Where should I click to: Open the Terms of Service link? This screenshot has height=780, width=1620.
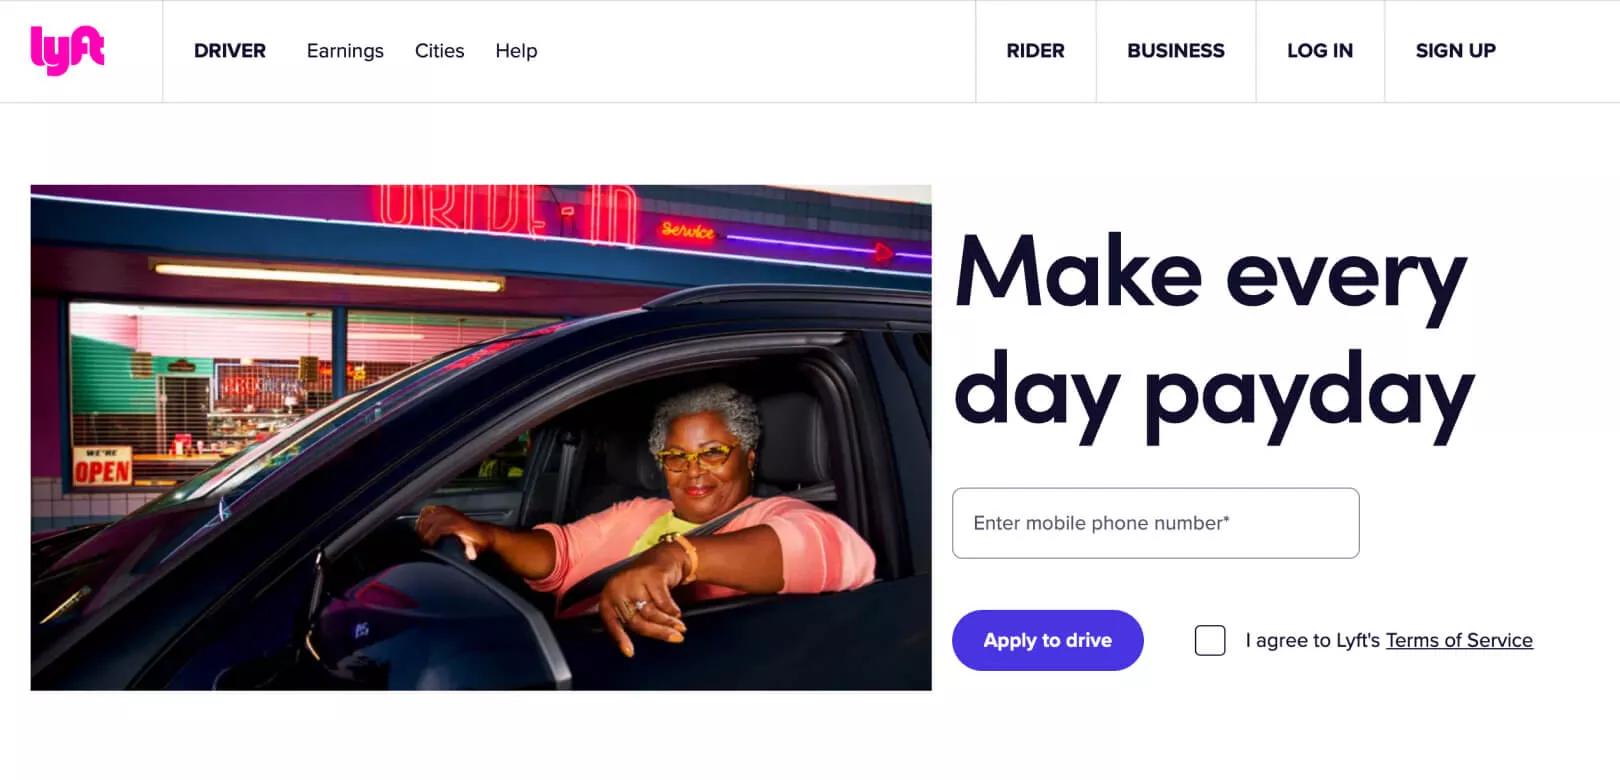1459,640
